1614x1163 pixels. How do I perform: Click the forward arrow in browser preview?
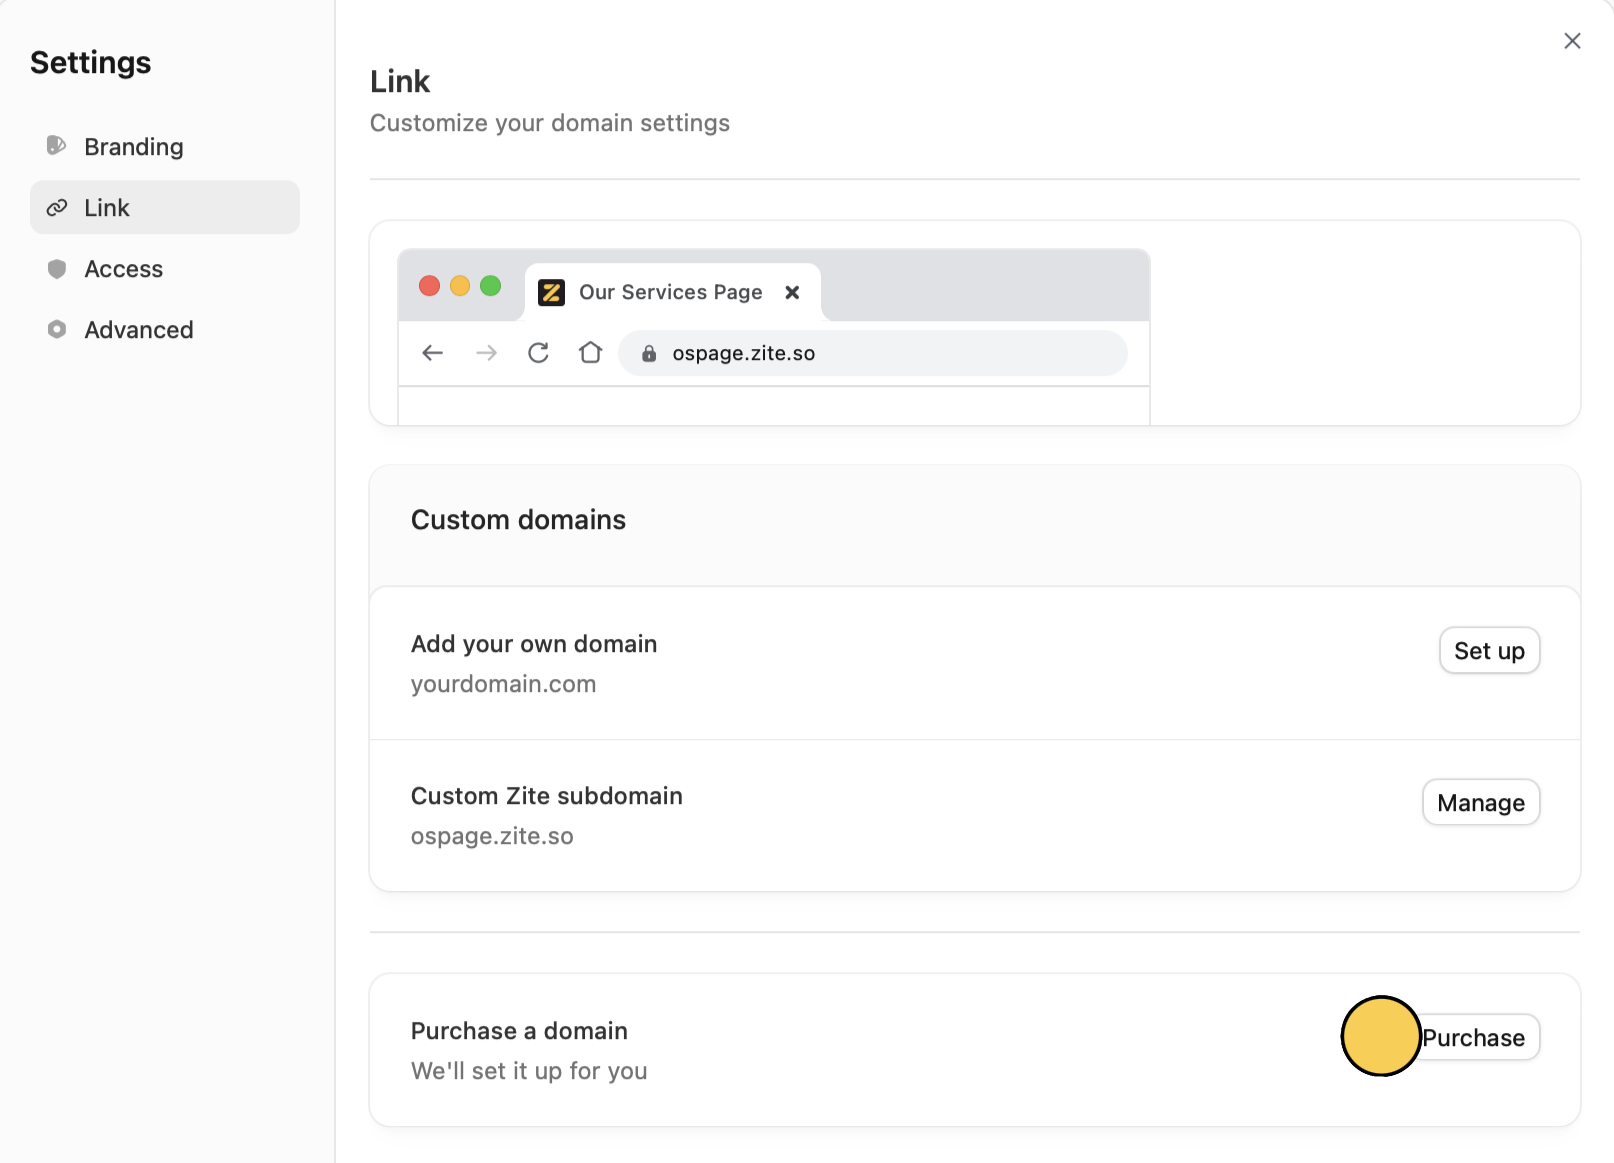(487, 353)
